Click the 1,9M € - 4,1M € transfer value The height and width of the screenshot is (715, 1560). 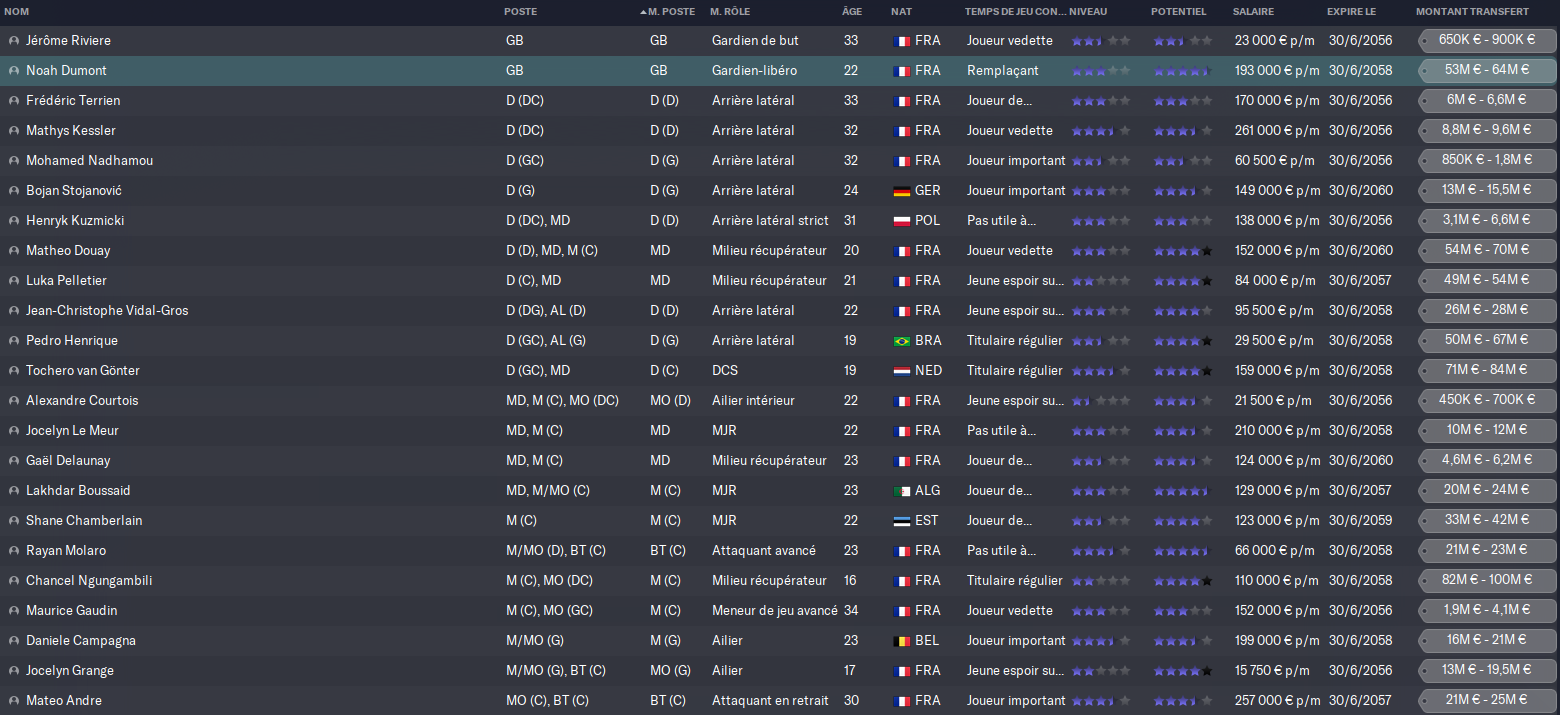click(1487, 610)
